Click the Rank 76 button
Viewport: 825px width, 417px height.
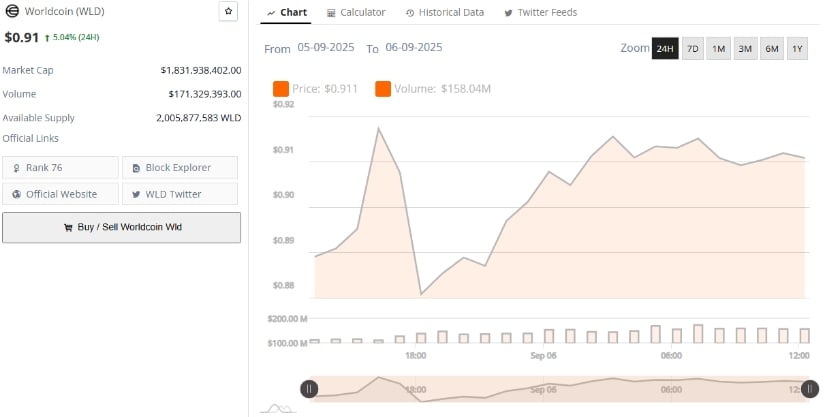point(61,168)
